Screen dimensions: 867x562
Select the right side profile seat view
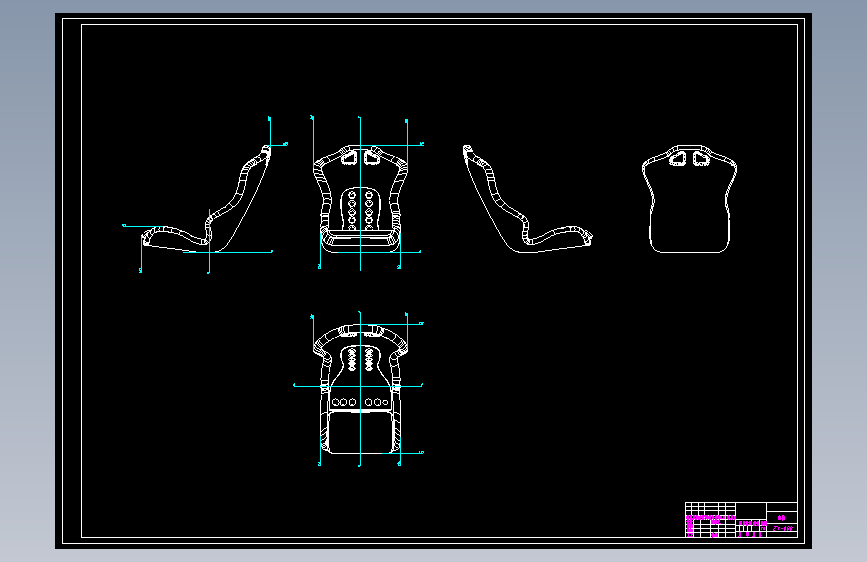click(x=527, y=199)
